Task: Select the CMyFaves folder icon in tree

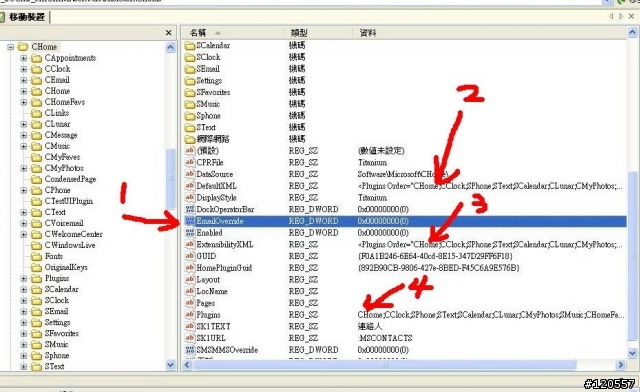Action: coord(36,157)
